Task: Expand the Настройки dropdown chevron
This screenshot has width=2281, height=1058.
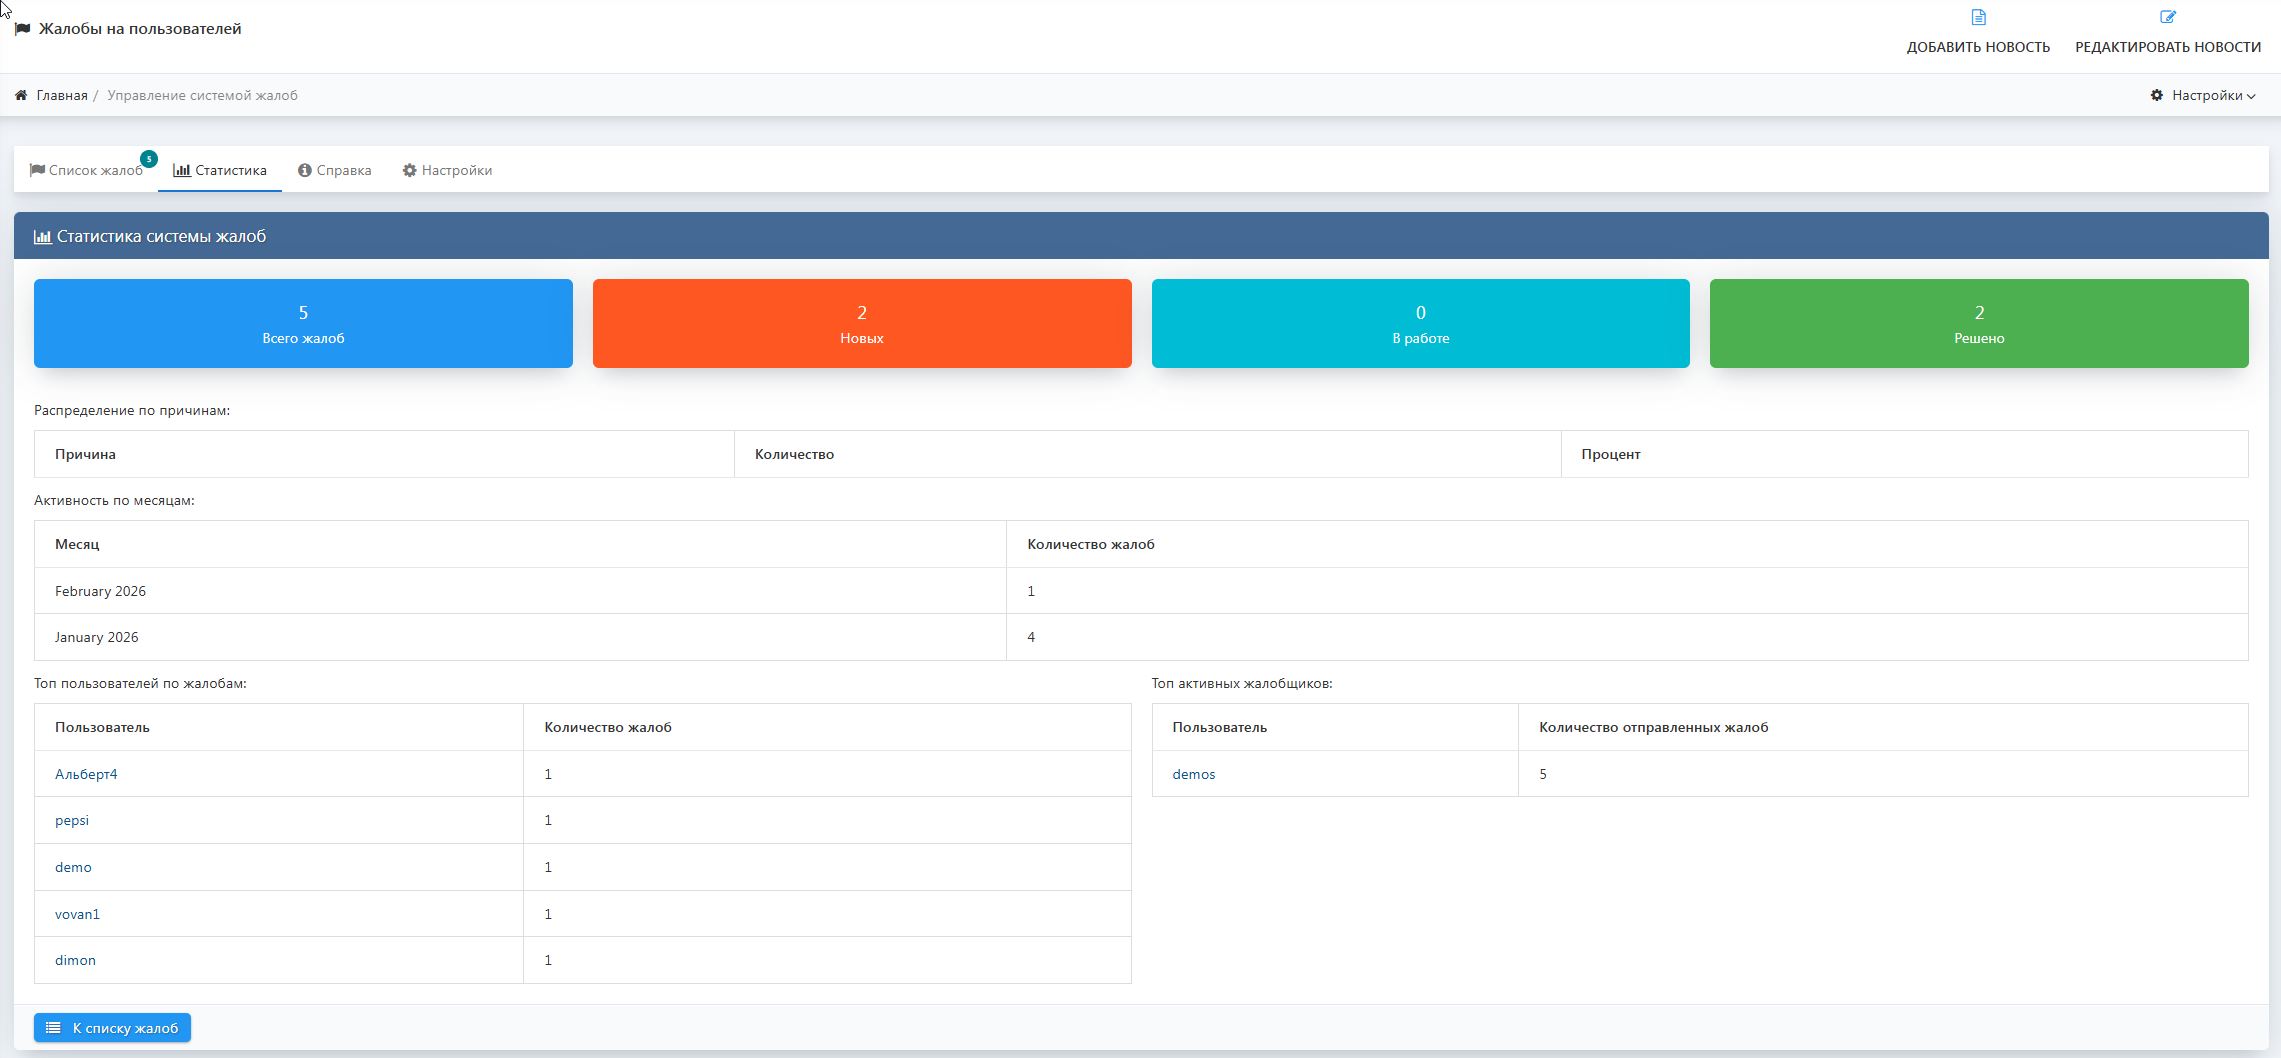Action: coord(2251,96)
